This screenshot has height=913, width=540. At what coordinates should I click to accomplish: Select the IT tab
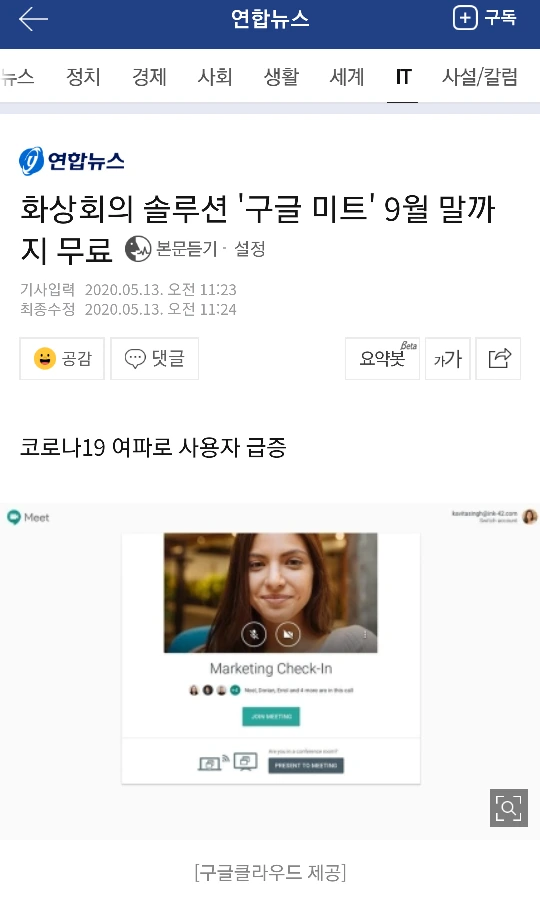pos(403,77)
